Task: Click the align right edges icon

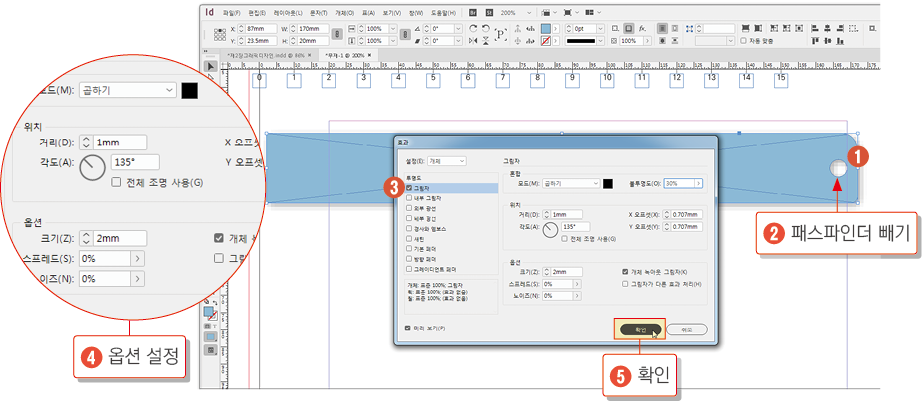Action: coord(840,28)
